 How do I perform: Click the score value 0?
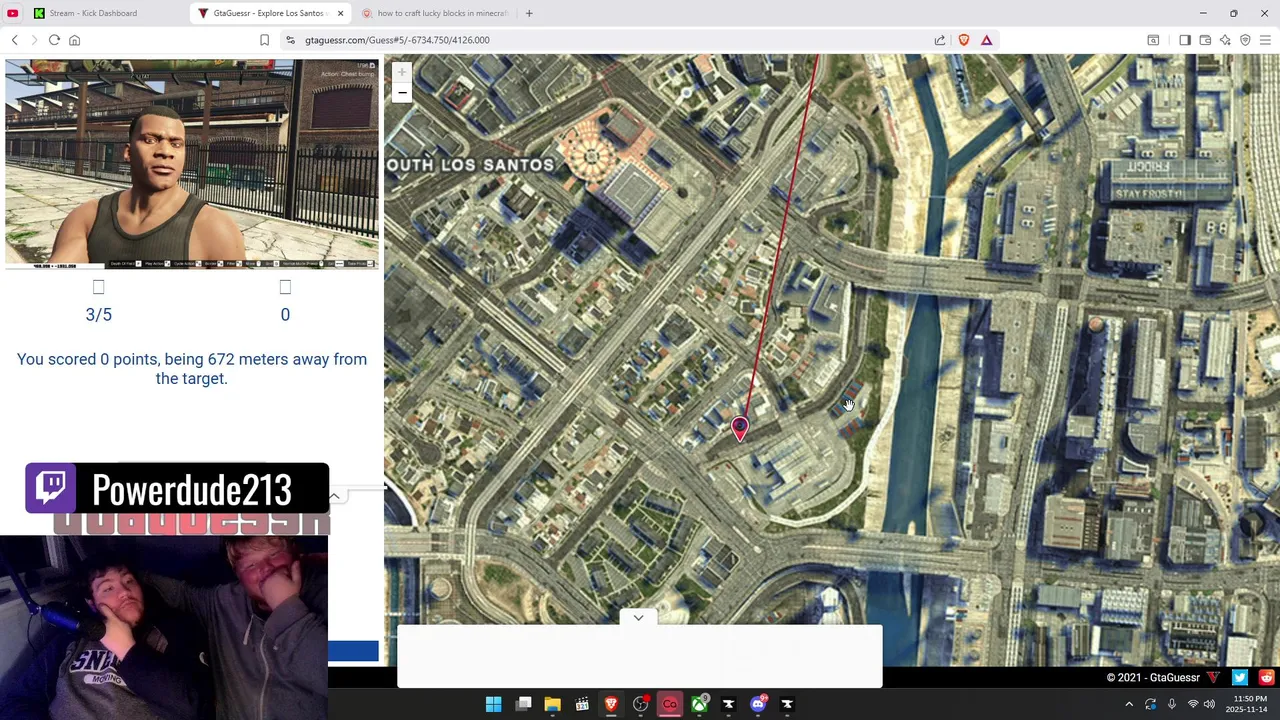tap(285, 314)
